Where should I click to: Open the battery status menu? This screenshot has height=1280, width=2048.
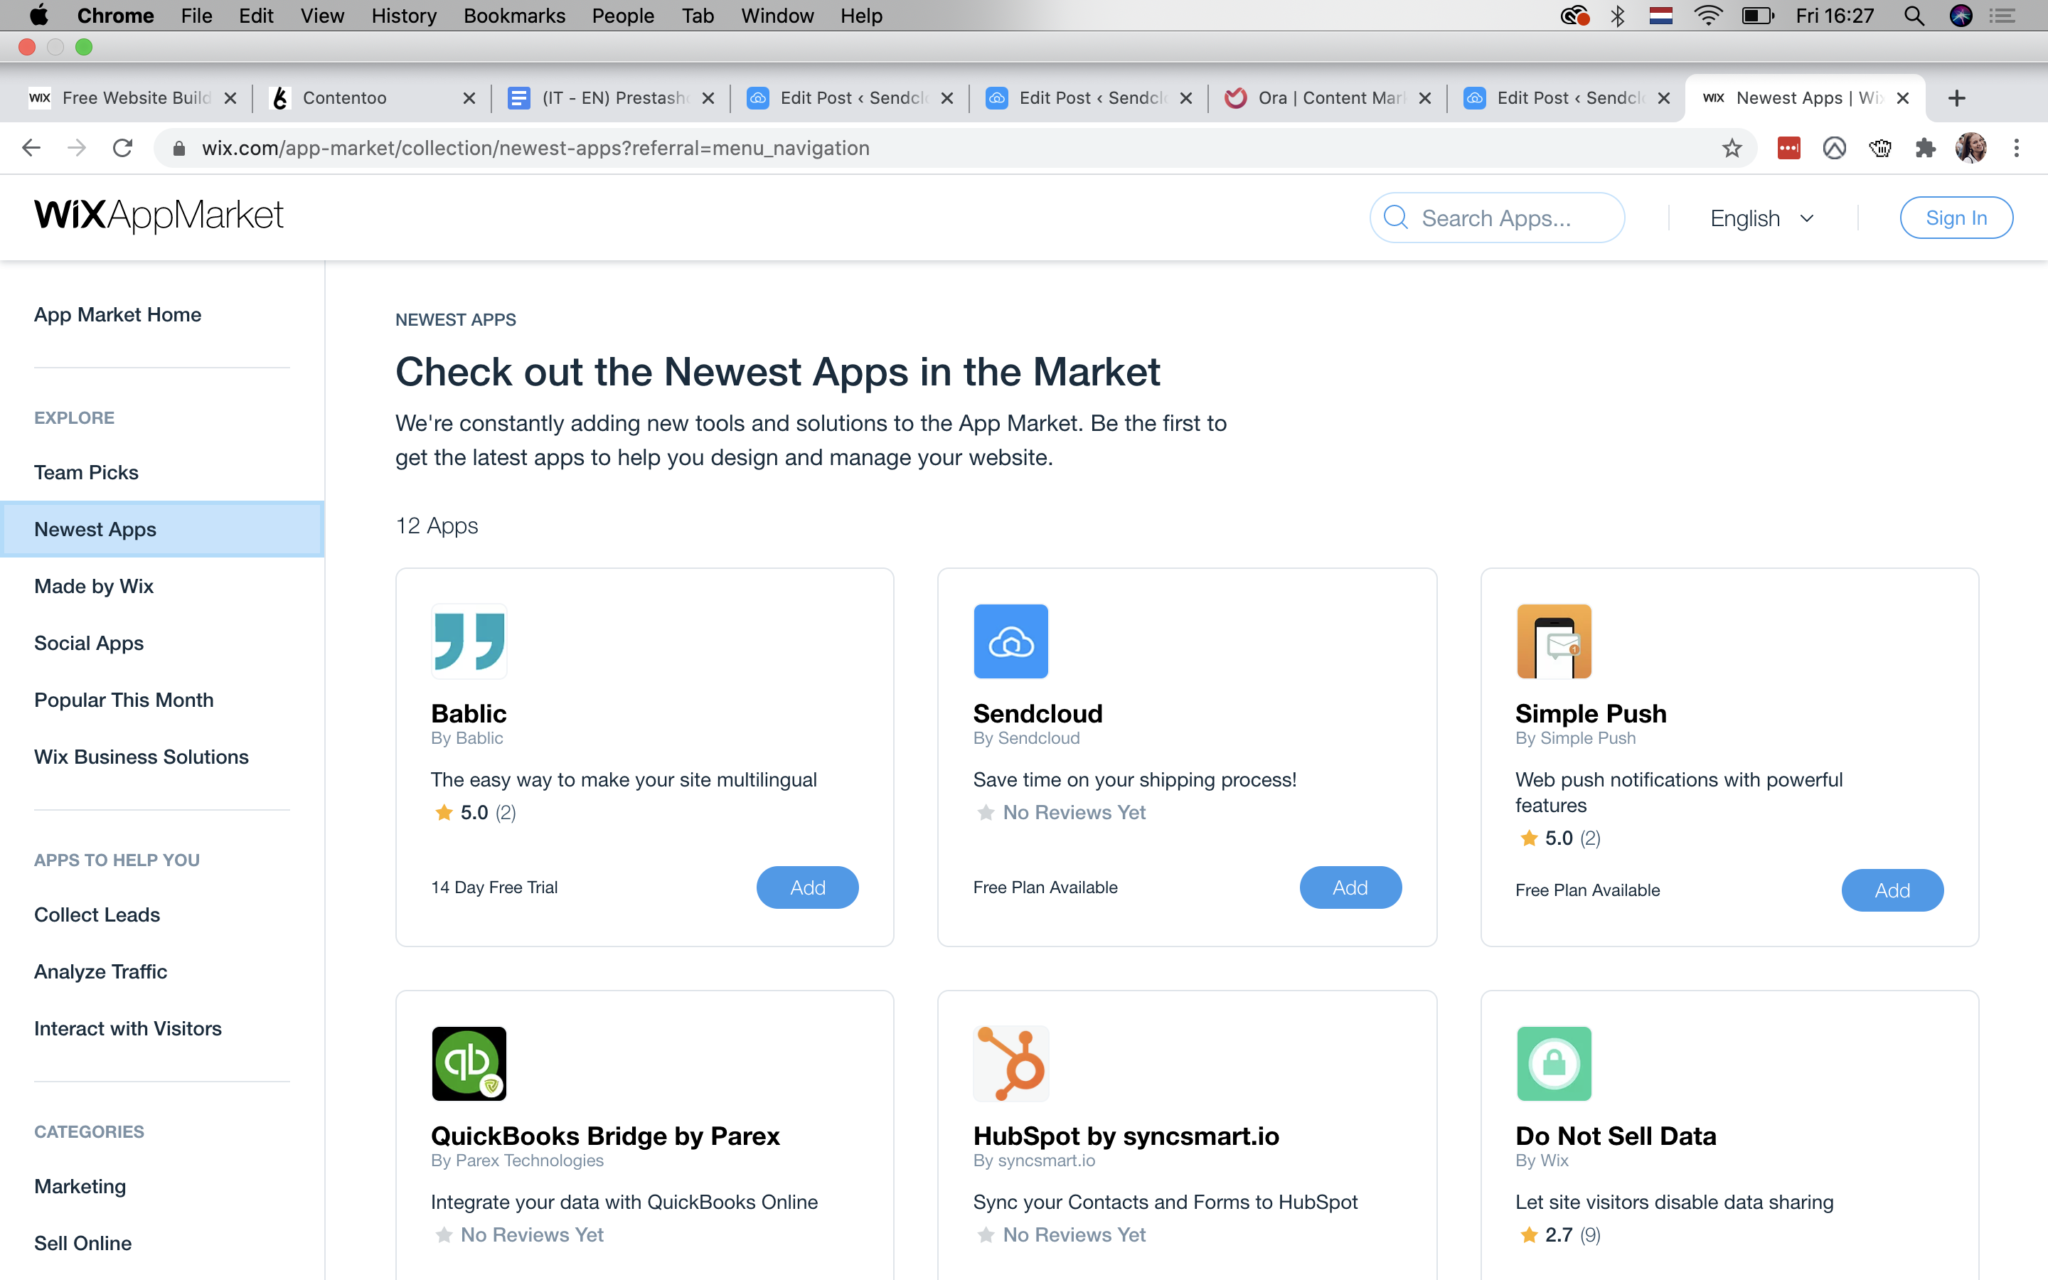[1757, 15]
